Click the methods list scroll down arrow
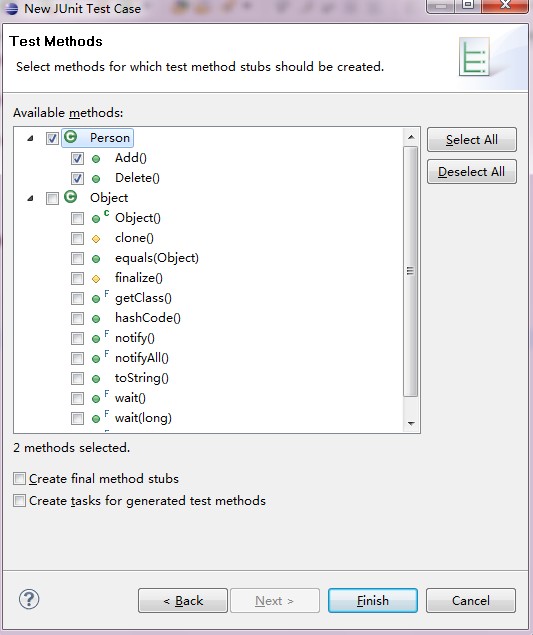Image resolution: width=533 pixels, height=635 pixels. 411,424
